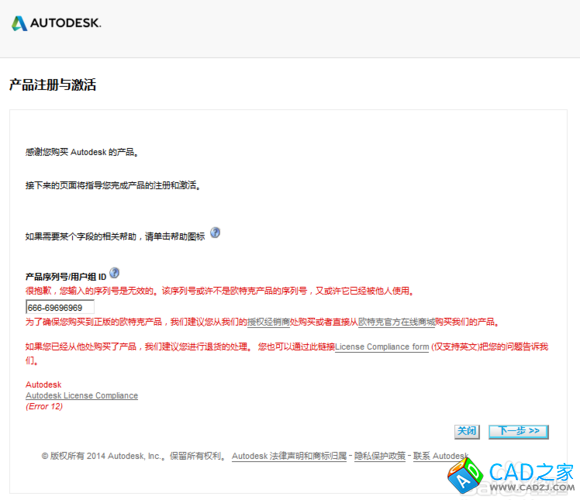Open the License Compliance form link
The width and height of the screenshot is (580, 500).
coord(382,347)
